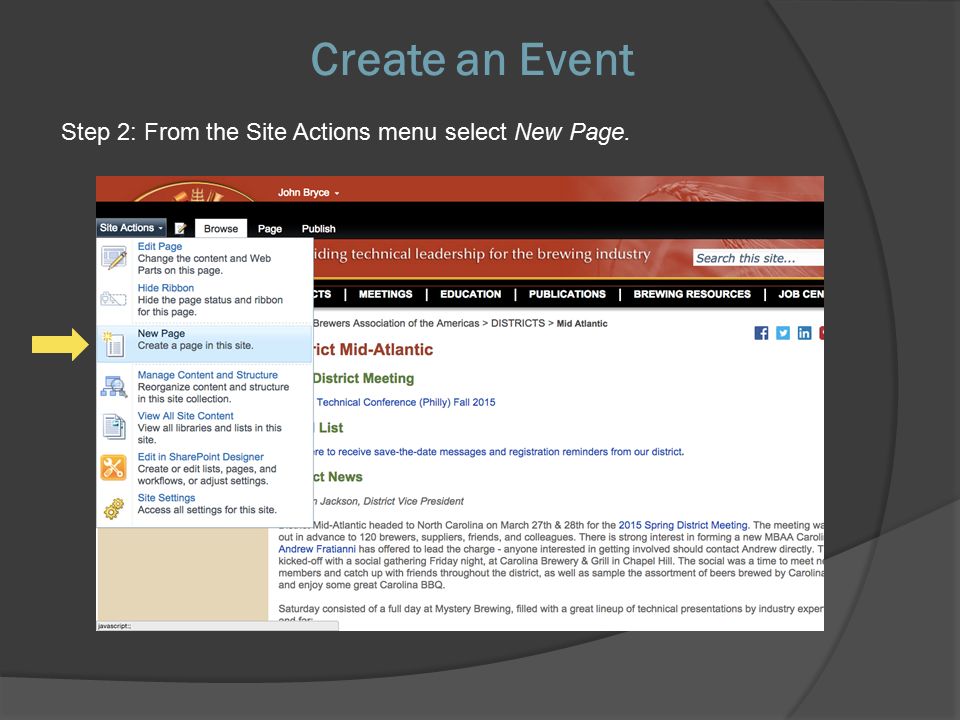The height and width of the screenshot is (720, 960).
Task: Click the 'Jackson, District Vice President' text
Action: [392, 501]
